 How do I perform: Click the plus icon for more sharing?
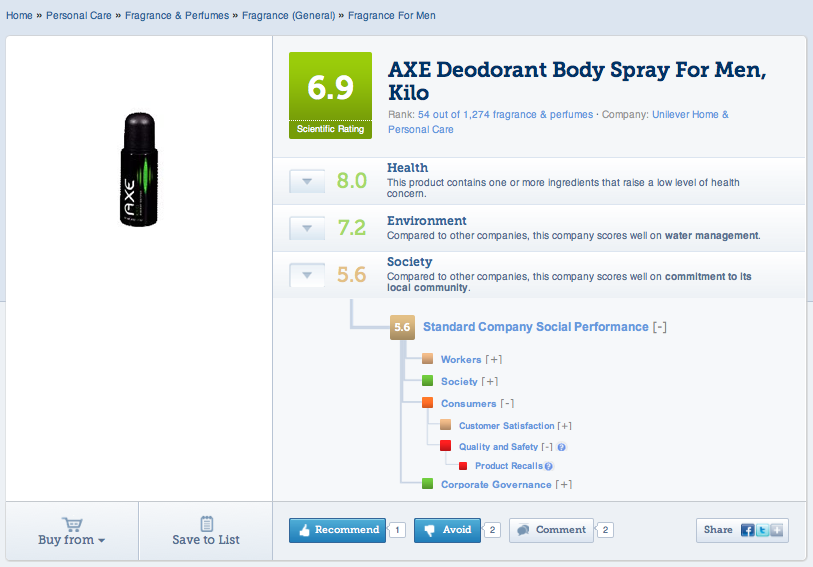[775, 530]
